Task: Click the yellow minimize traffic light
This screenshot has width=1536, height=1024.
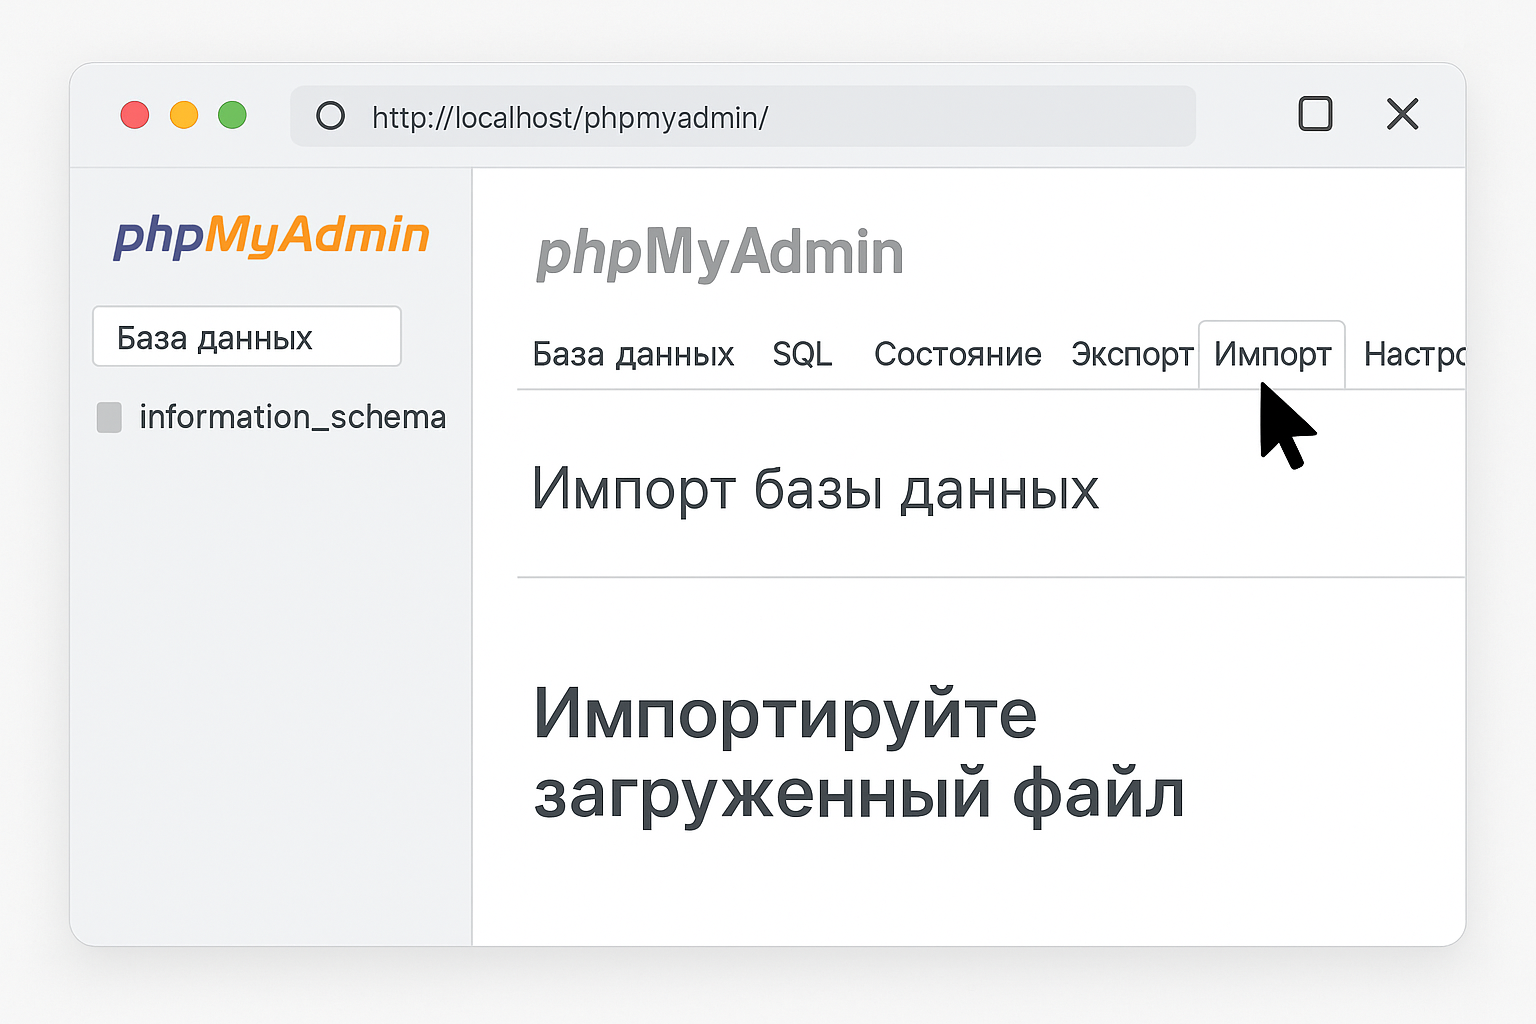Action: (184, 115)
